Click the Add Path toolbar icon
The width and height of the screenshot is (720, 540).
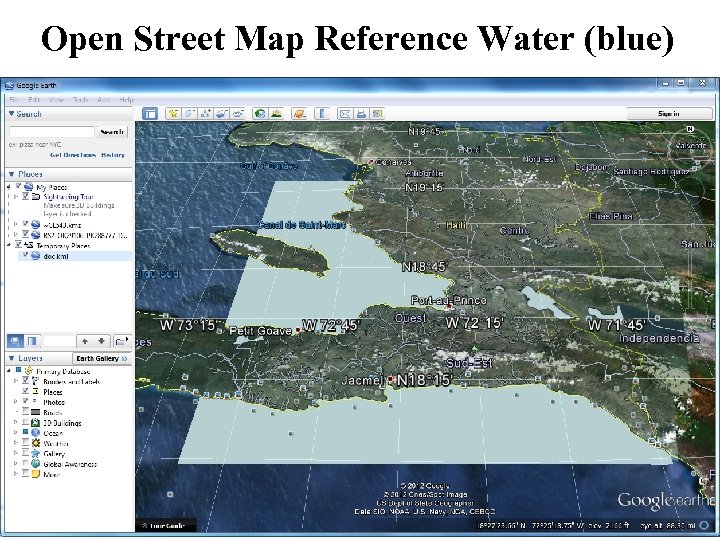pyautogui.click(x=205, y=113)
